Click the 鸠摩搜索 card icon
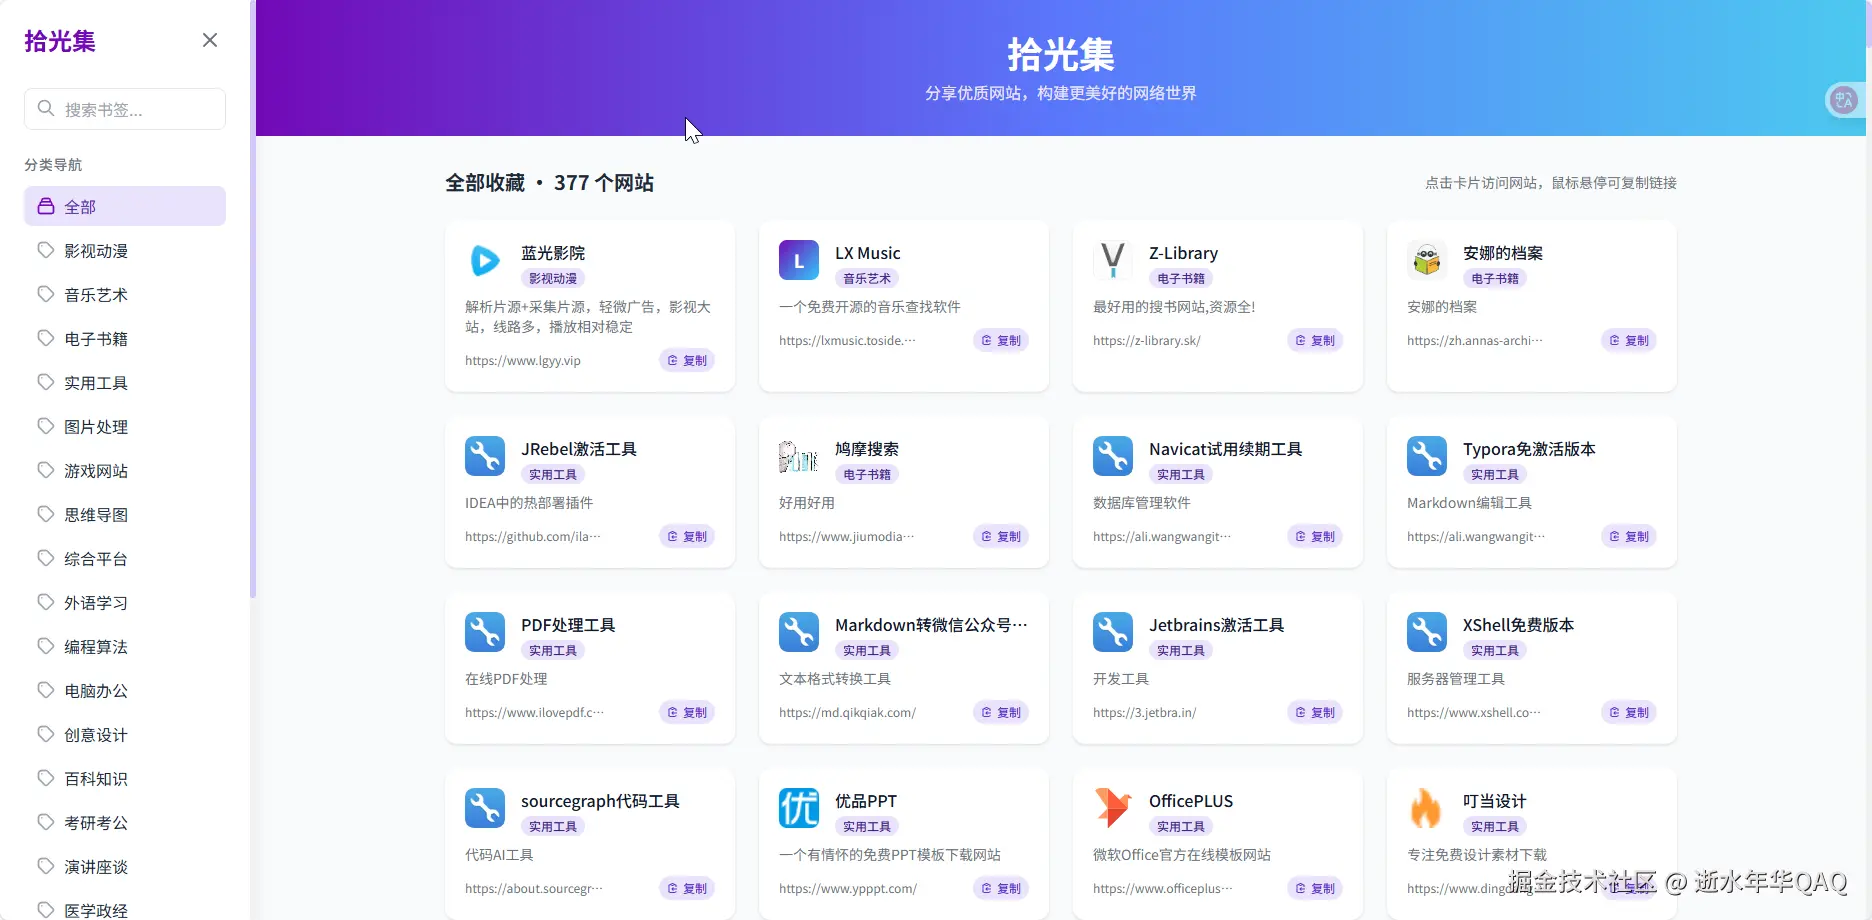The height and width of the screenshot is (920, 1872). coord(798,456)
